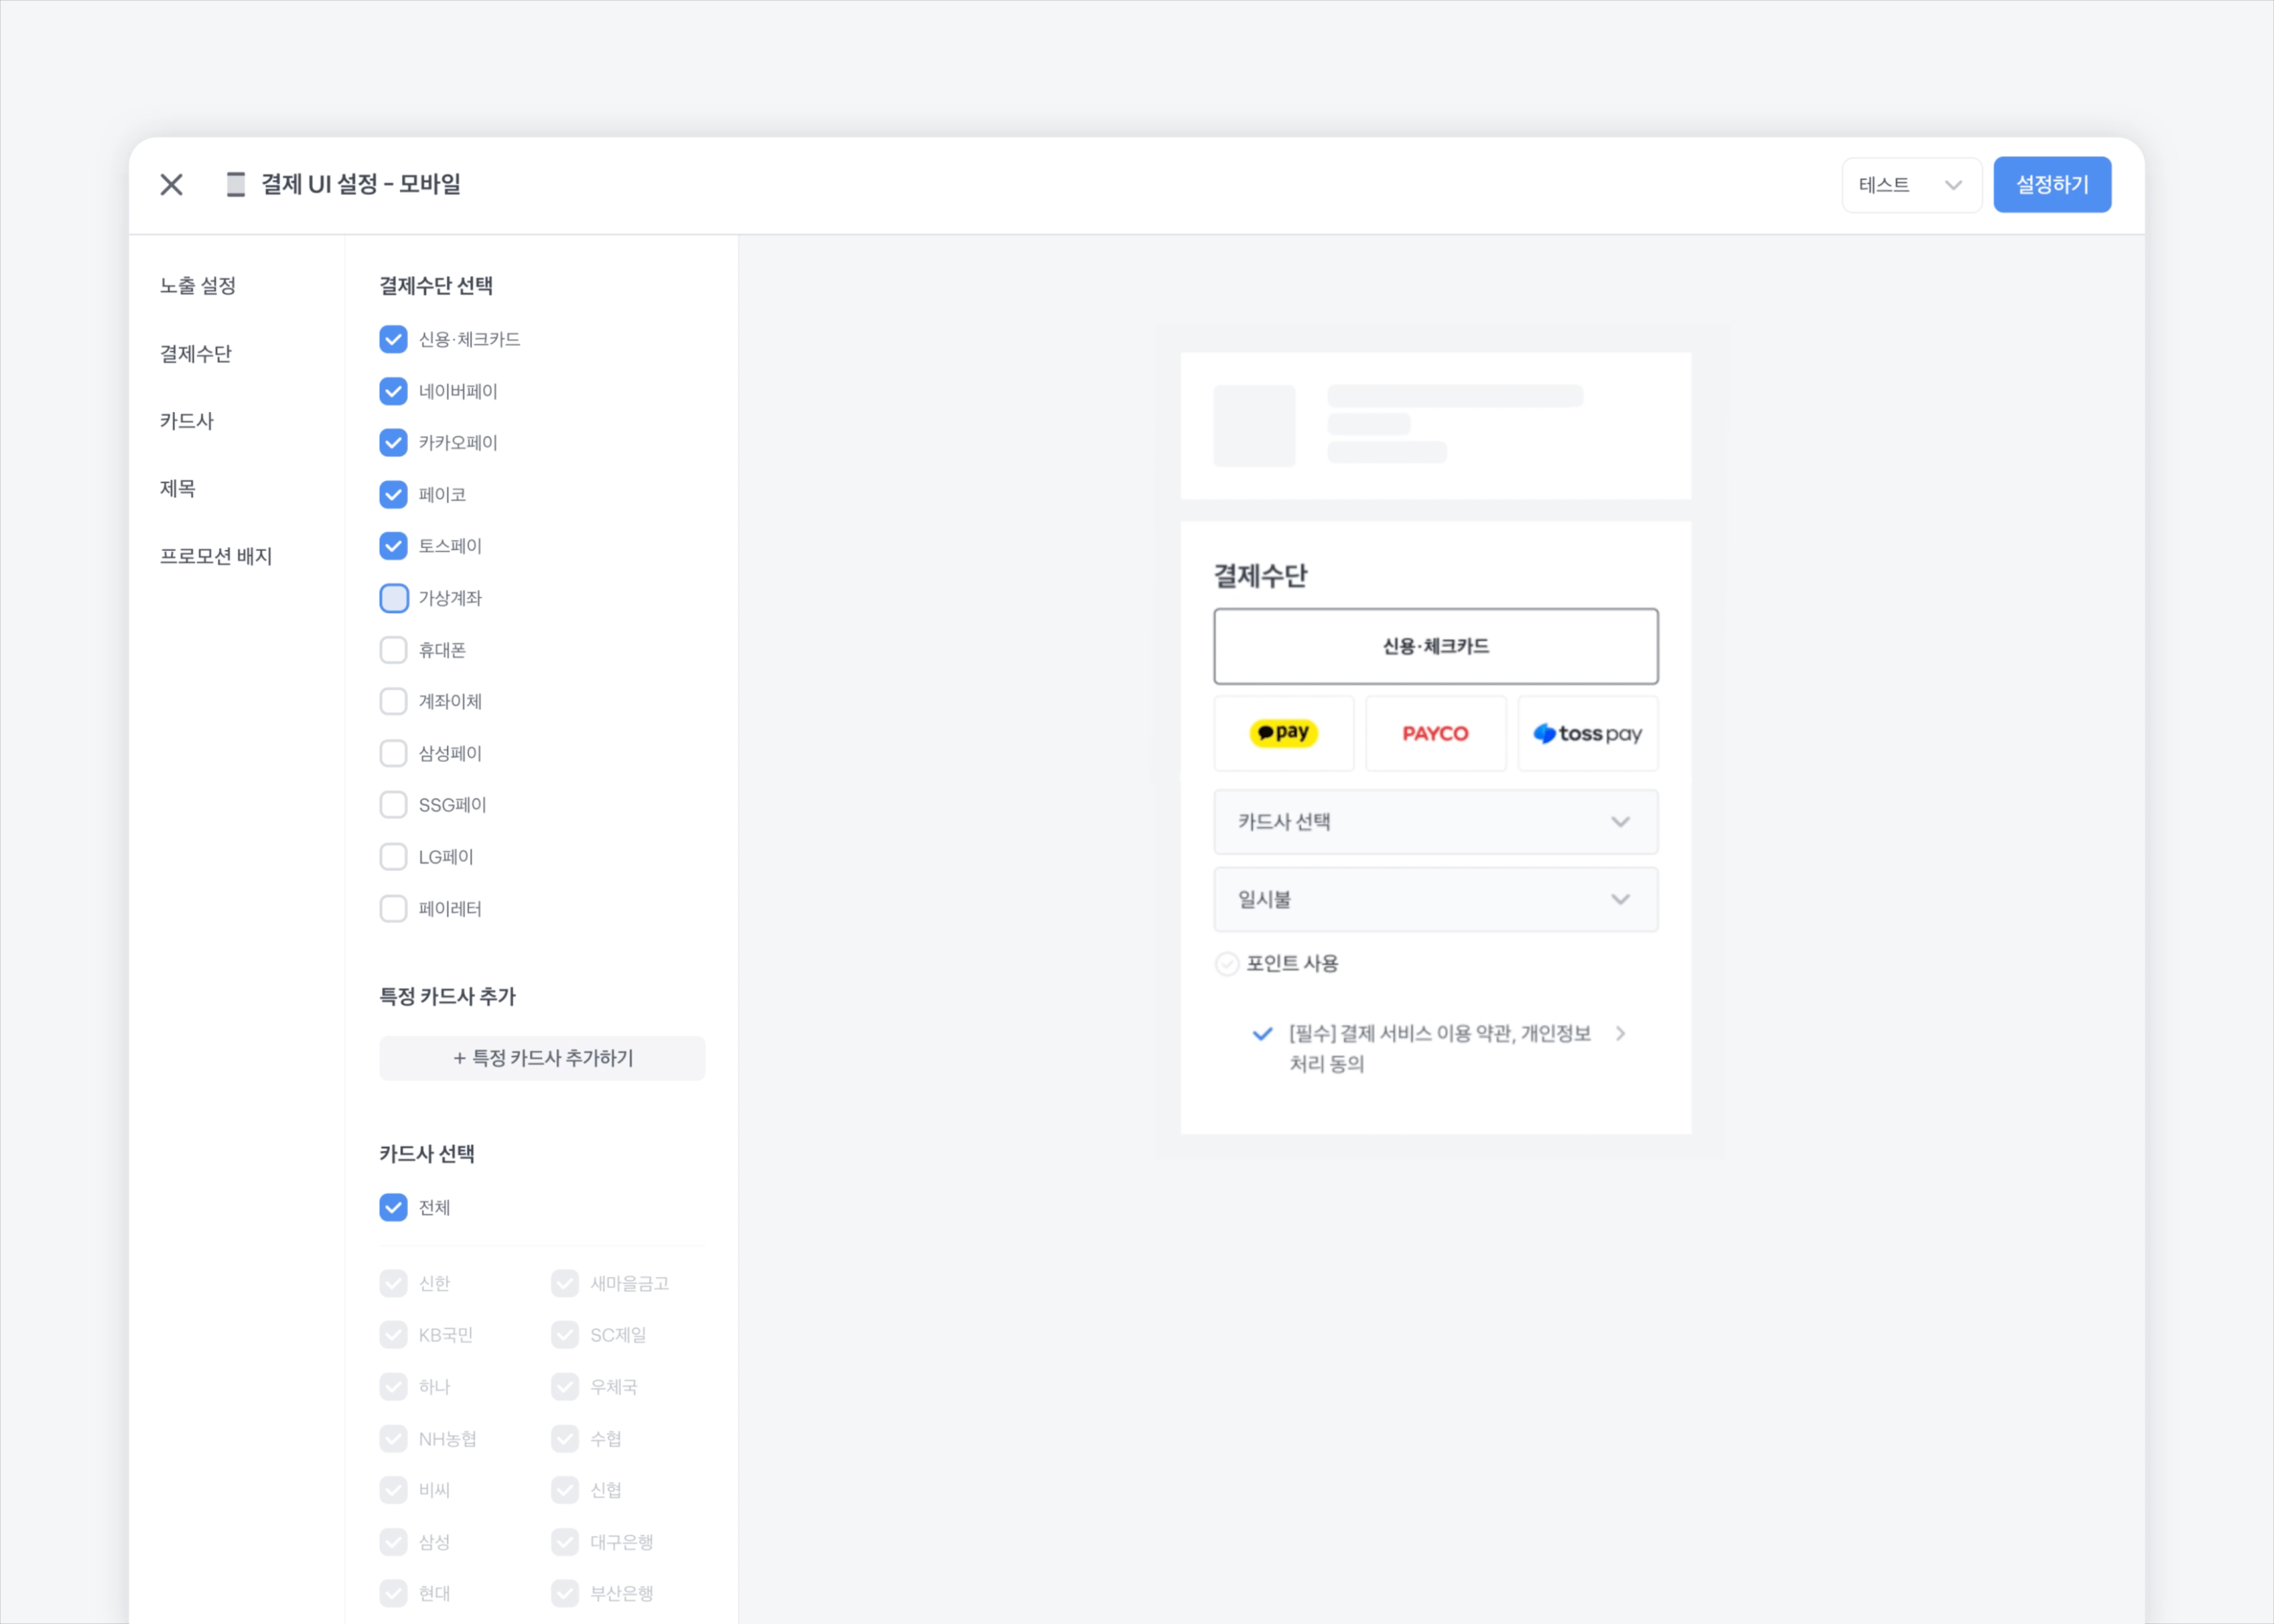Enable the 가상계좌 checkbox
The height and width of the screenshot is (1624, 2274).
tap(394, 598)
